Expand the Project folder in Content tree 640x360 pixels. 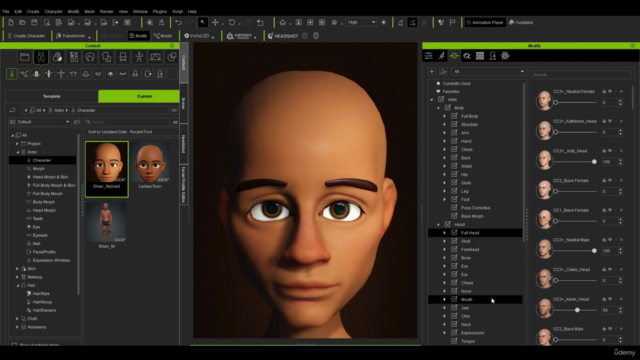tap(17, 144)
